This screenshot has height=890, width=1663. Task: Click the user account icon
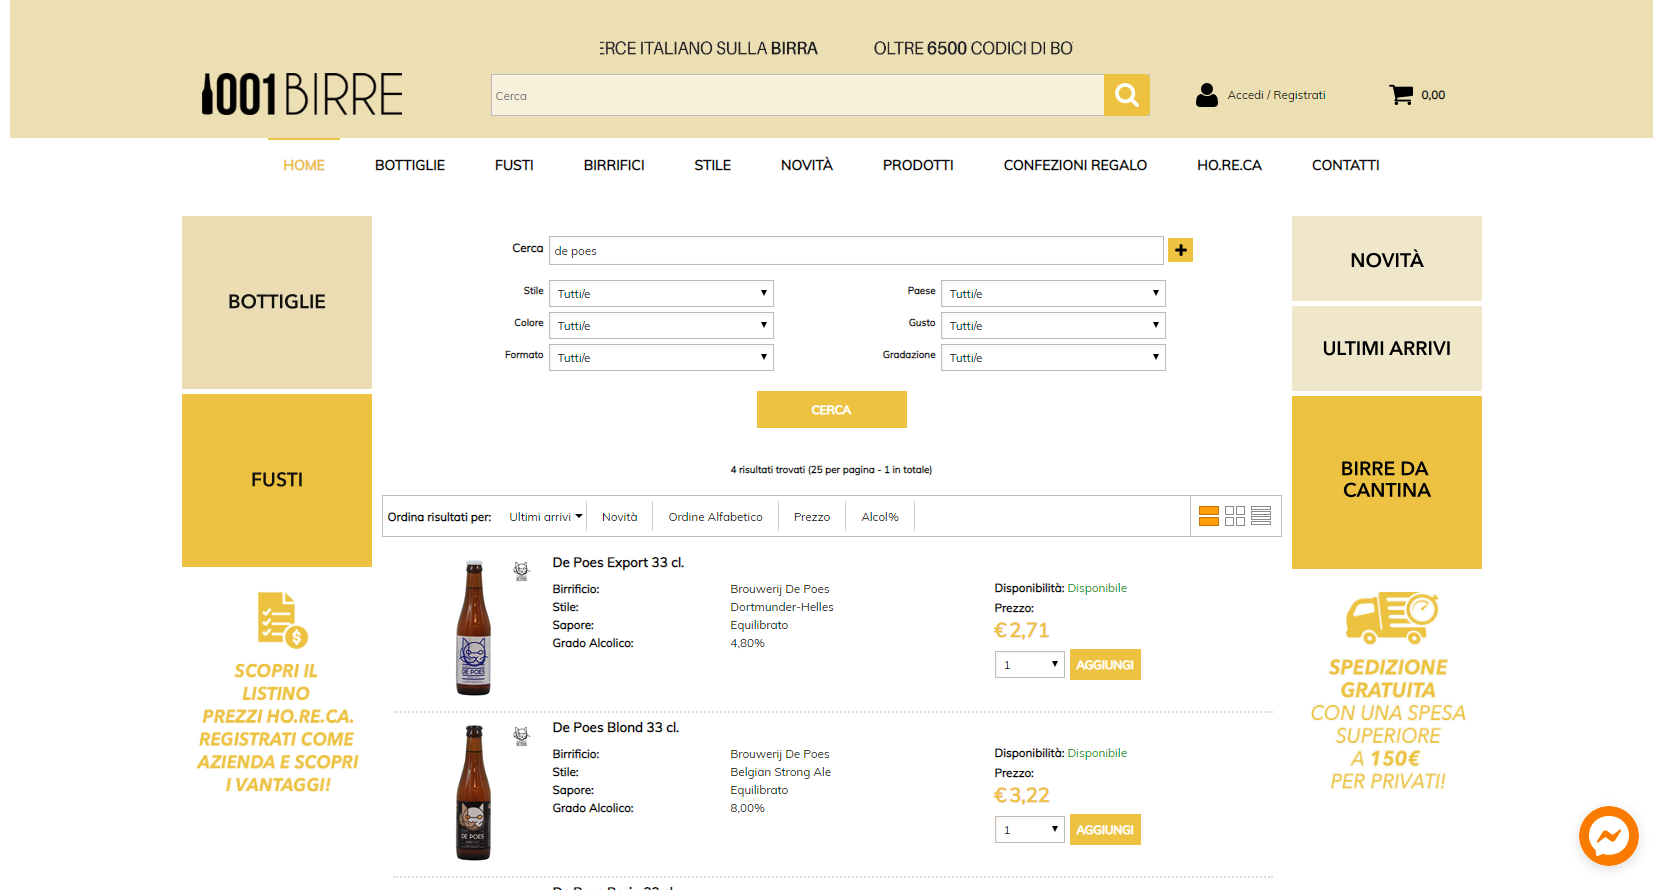pyautogui.click(x=1207, y=95)
